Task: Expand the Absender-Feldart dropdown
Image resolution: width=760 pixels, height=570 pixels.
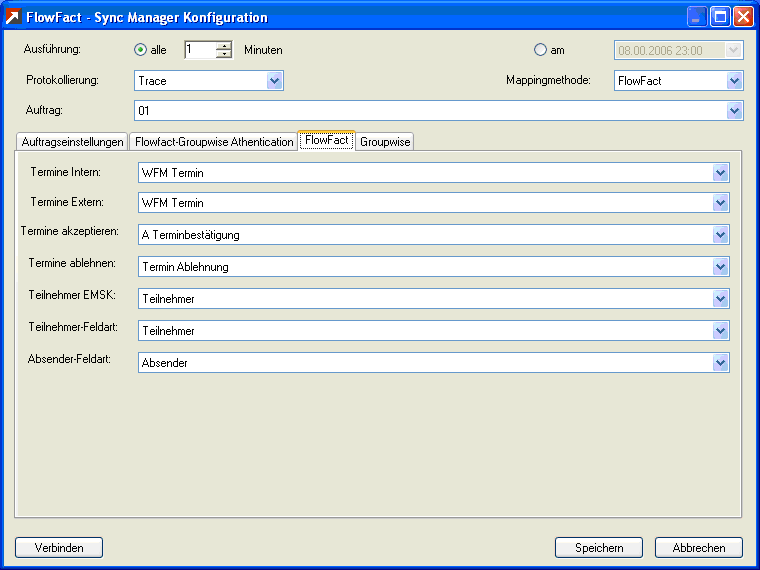Action: click(x=720, y=363)
